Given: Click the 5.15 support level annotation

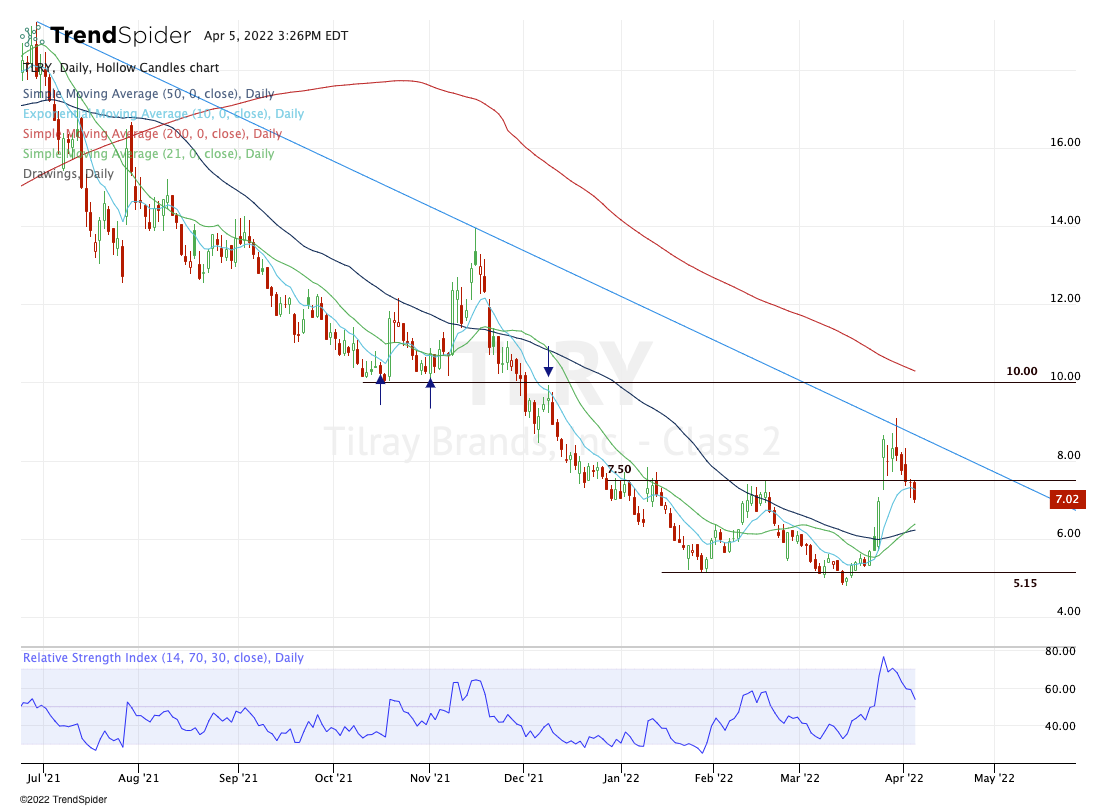Looking at the screenshot, I should pos(1025,583).
